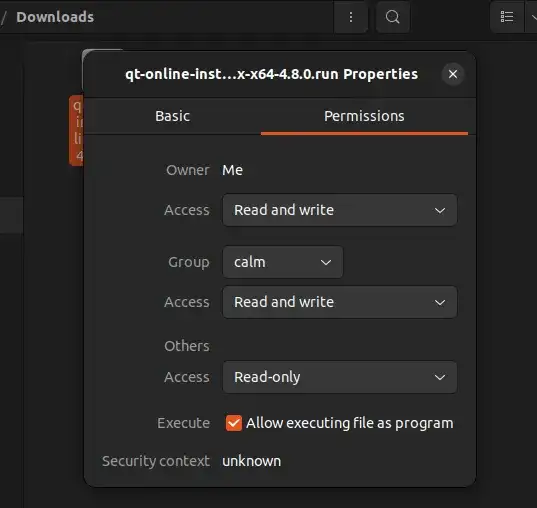Open the three-dot menu in header bar

pyautogui.click(x=351, y=17)
